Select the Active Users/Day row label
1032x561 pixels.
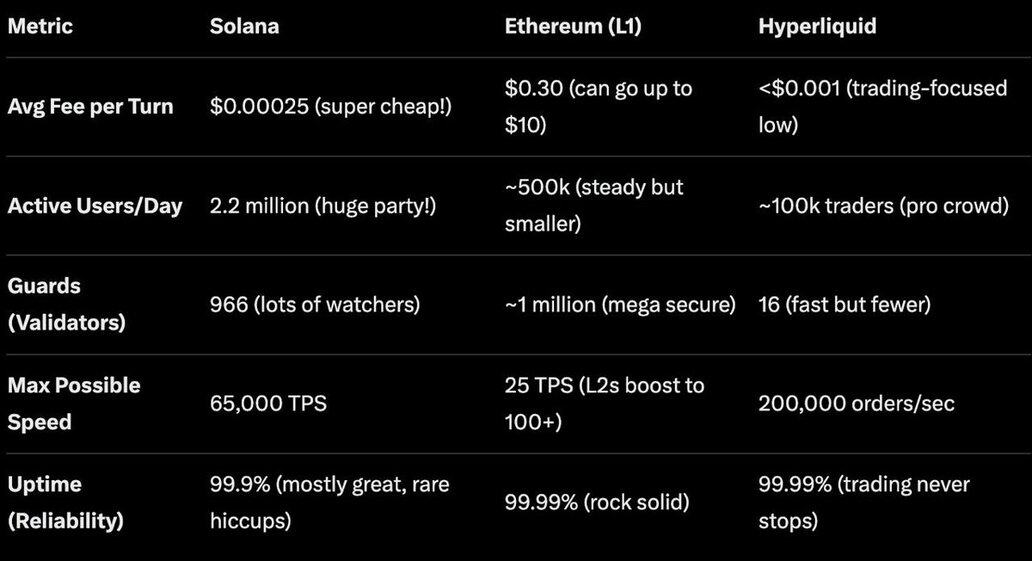tap(95, 206)
